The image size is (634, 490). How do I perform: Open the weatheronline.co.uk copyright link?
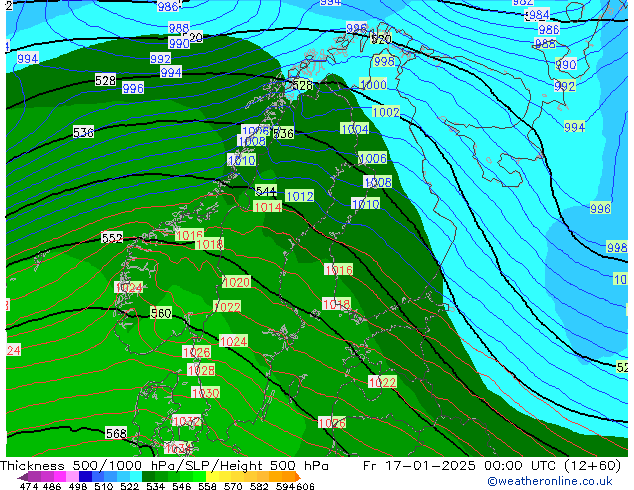(550, 481)
